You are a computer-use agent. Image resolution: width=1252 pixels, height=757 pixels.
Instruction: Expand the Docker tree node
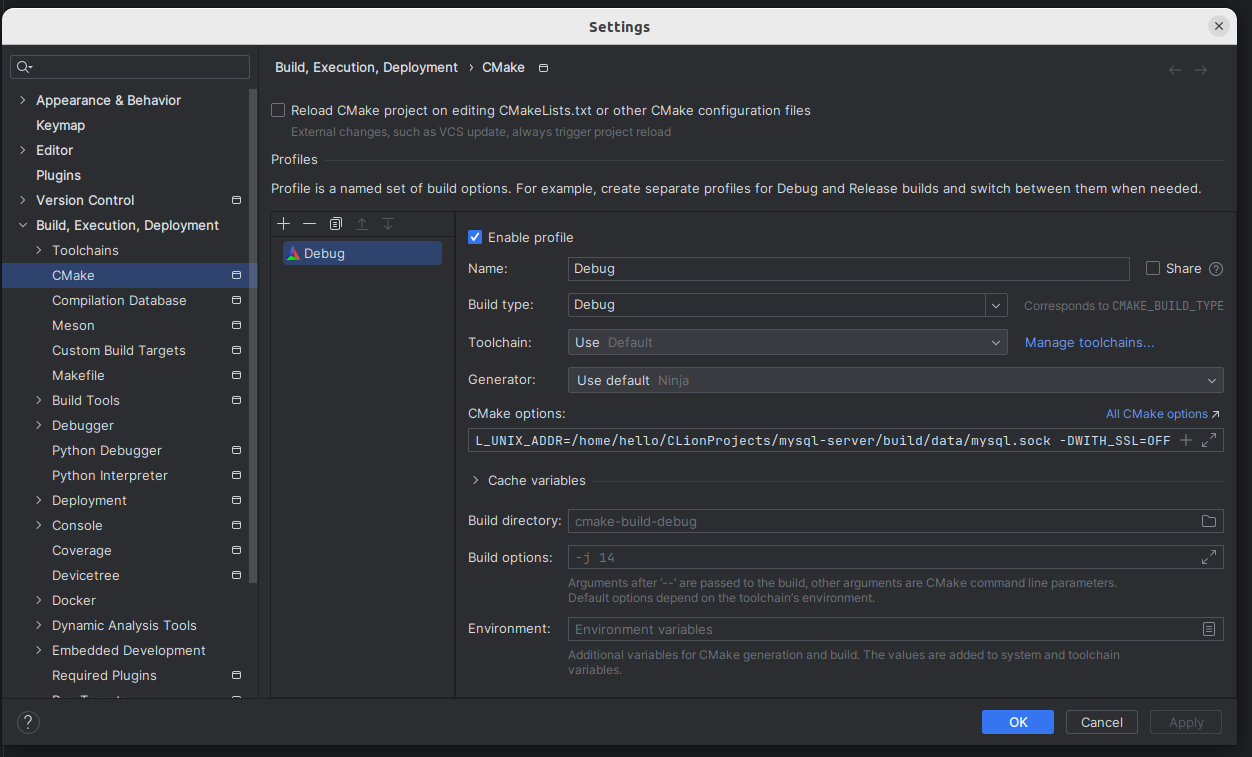pos(39,600)
